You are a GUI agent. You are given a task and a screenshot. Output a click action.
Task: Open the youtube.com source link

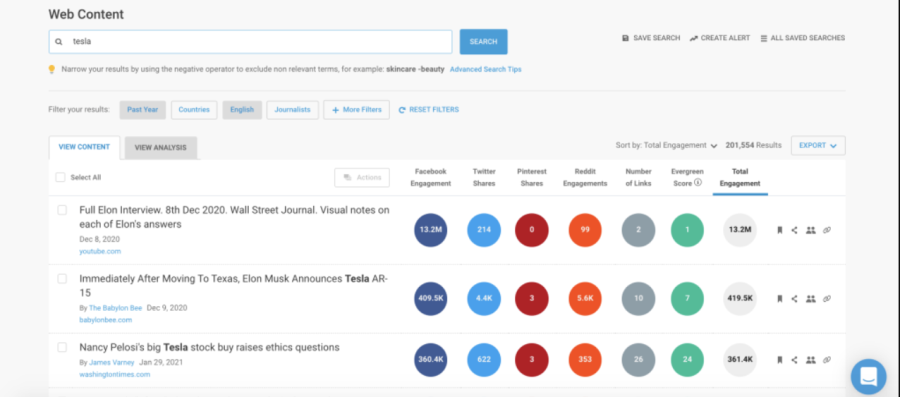point(100,251)
